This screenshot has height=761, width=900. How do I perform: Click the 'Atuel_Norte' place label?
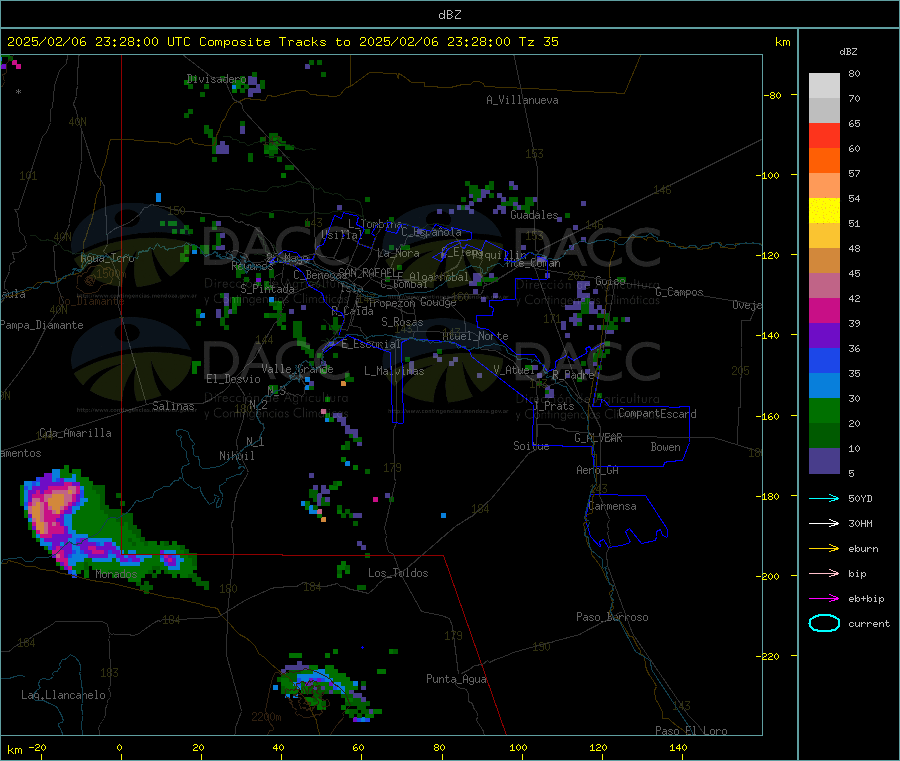[x=475, y=336]
